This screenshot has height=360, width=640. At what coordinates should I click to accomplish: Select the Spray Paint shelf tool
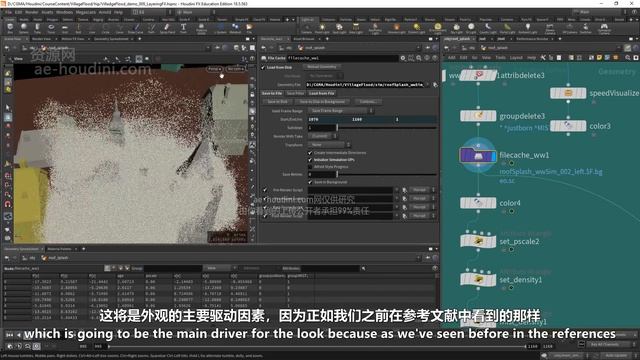pyautogui.click(x=167, y=28)
